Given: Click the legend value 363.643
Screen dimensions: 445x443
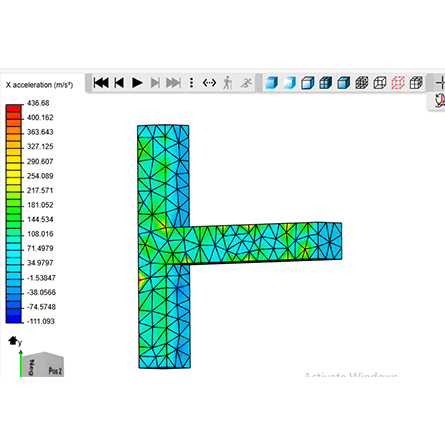Looking at the screenshot, I should (x=40, y=132).
